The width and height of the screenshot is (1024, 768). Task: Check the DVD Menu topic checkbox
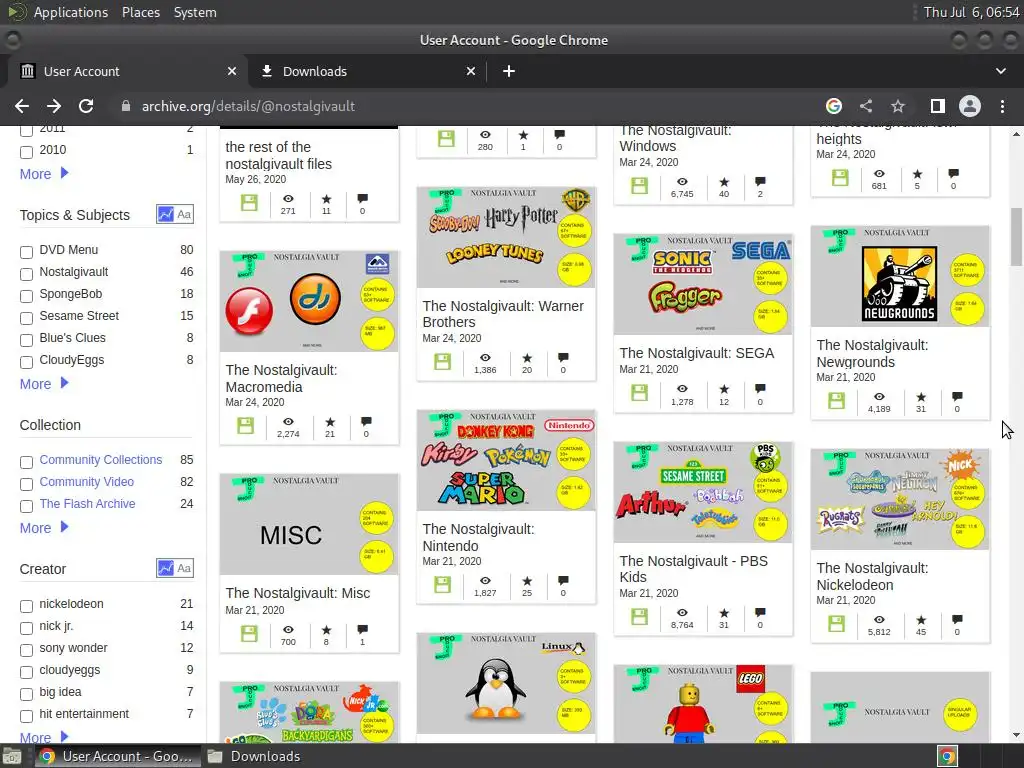click(26, 252)
